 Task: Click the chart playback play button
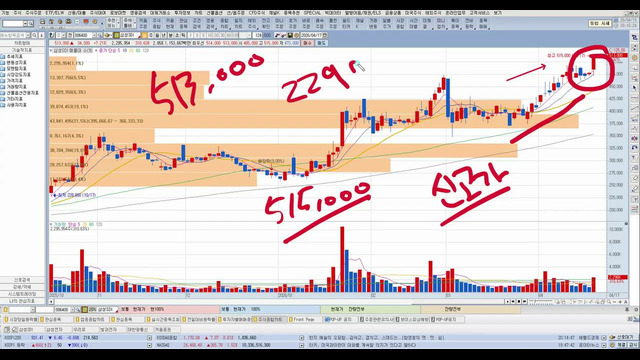coord(507,302)
